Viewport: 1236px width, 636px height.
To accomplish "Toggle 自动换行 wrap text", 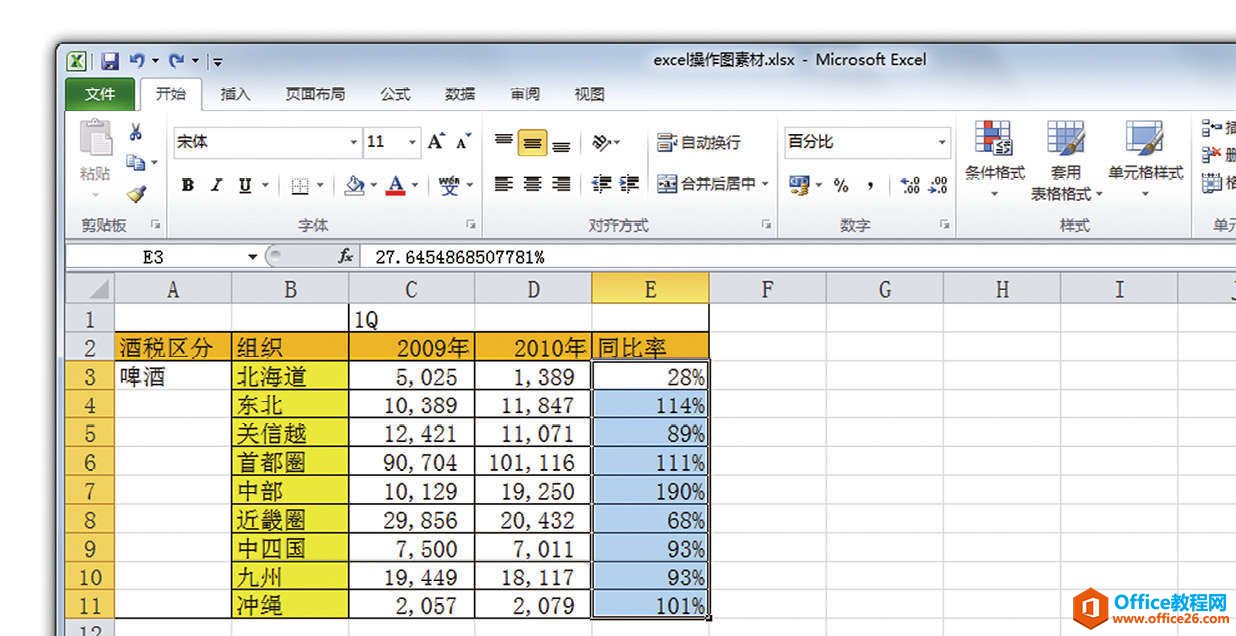I will click(699, 143).
